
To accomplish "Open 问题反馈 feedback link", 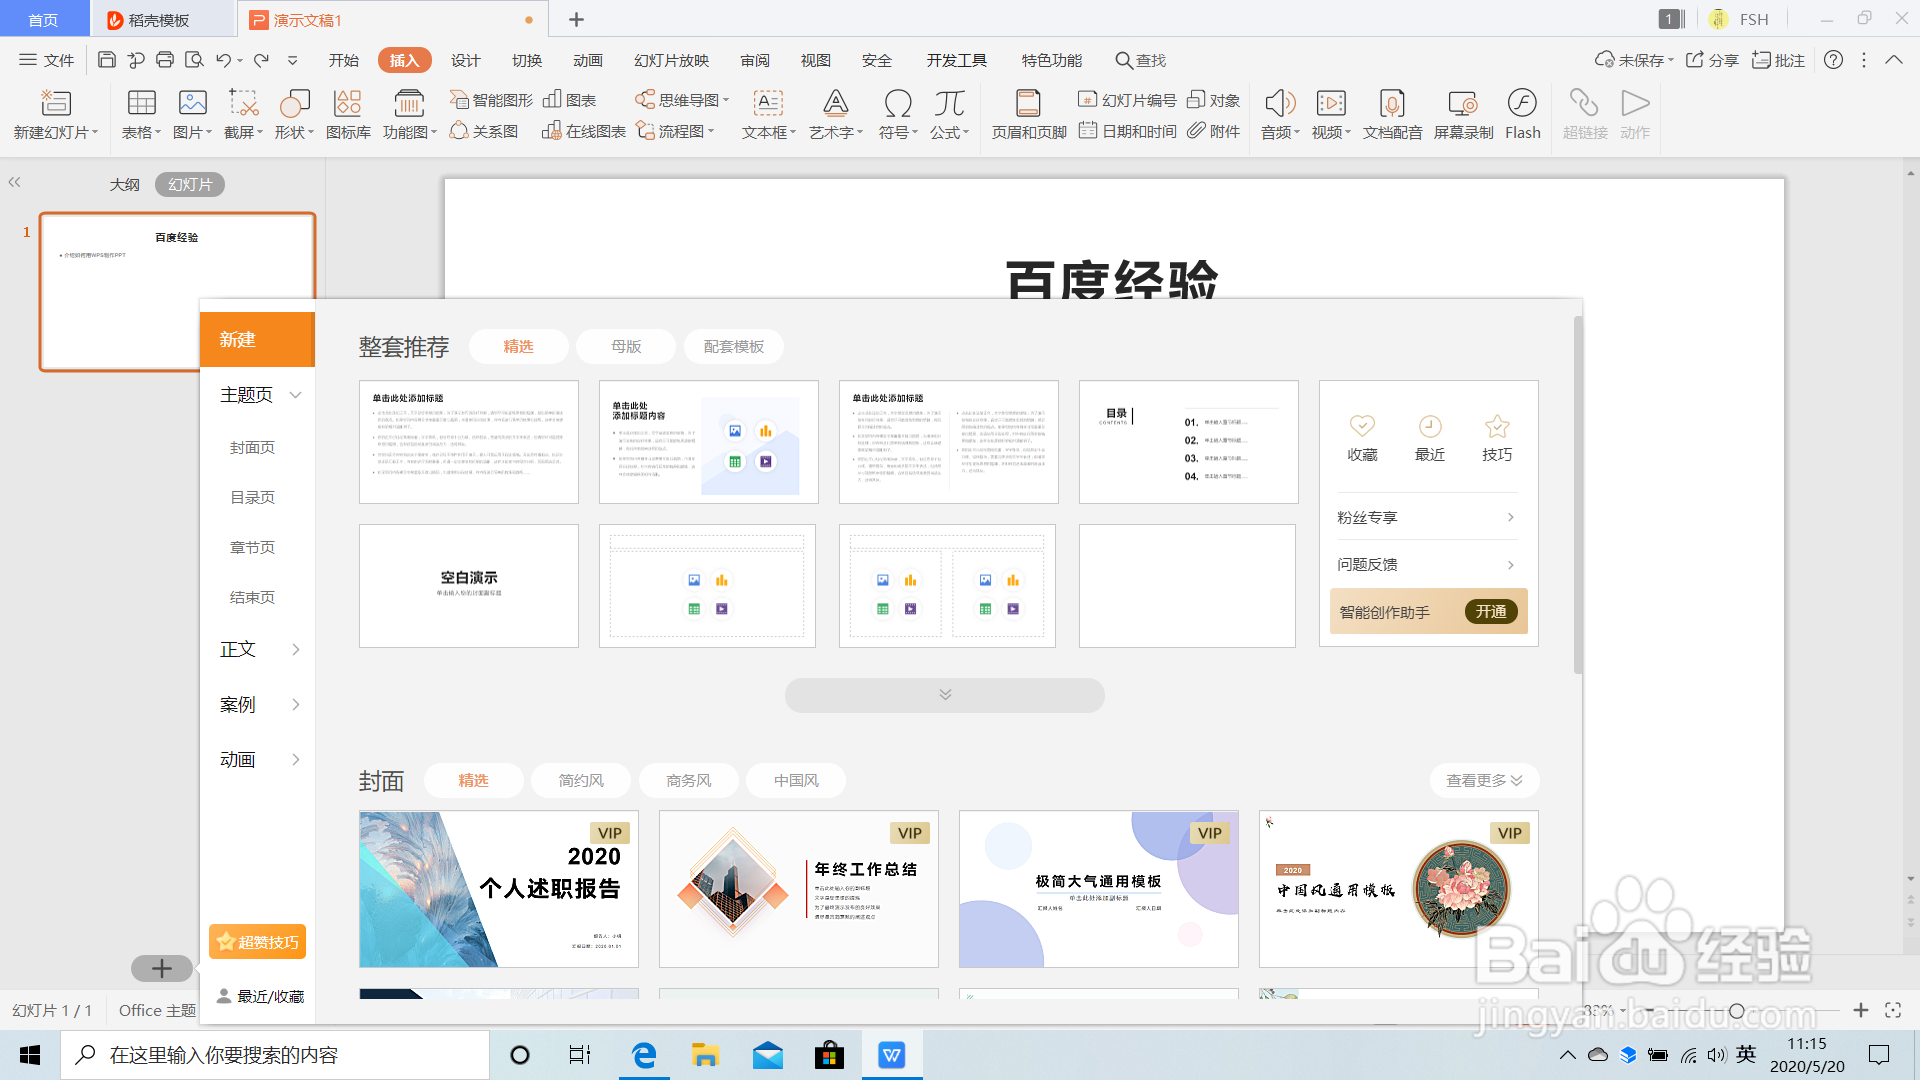I will [x=1427, y=564].
